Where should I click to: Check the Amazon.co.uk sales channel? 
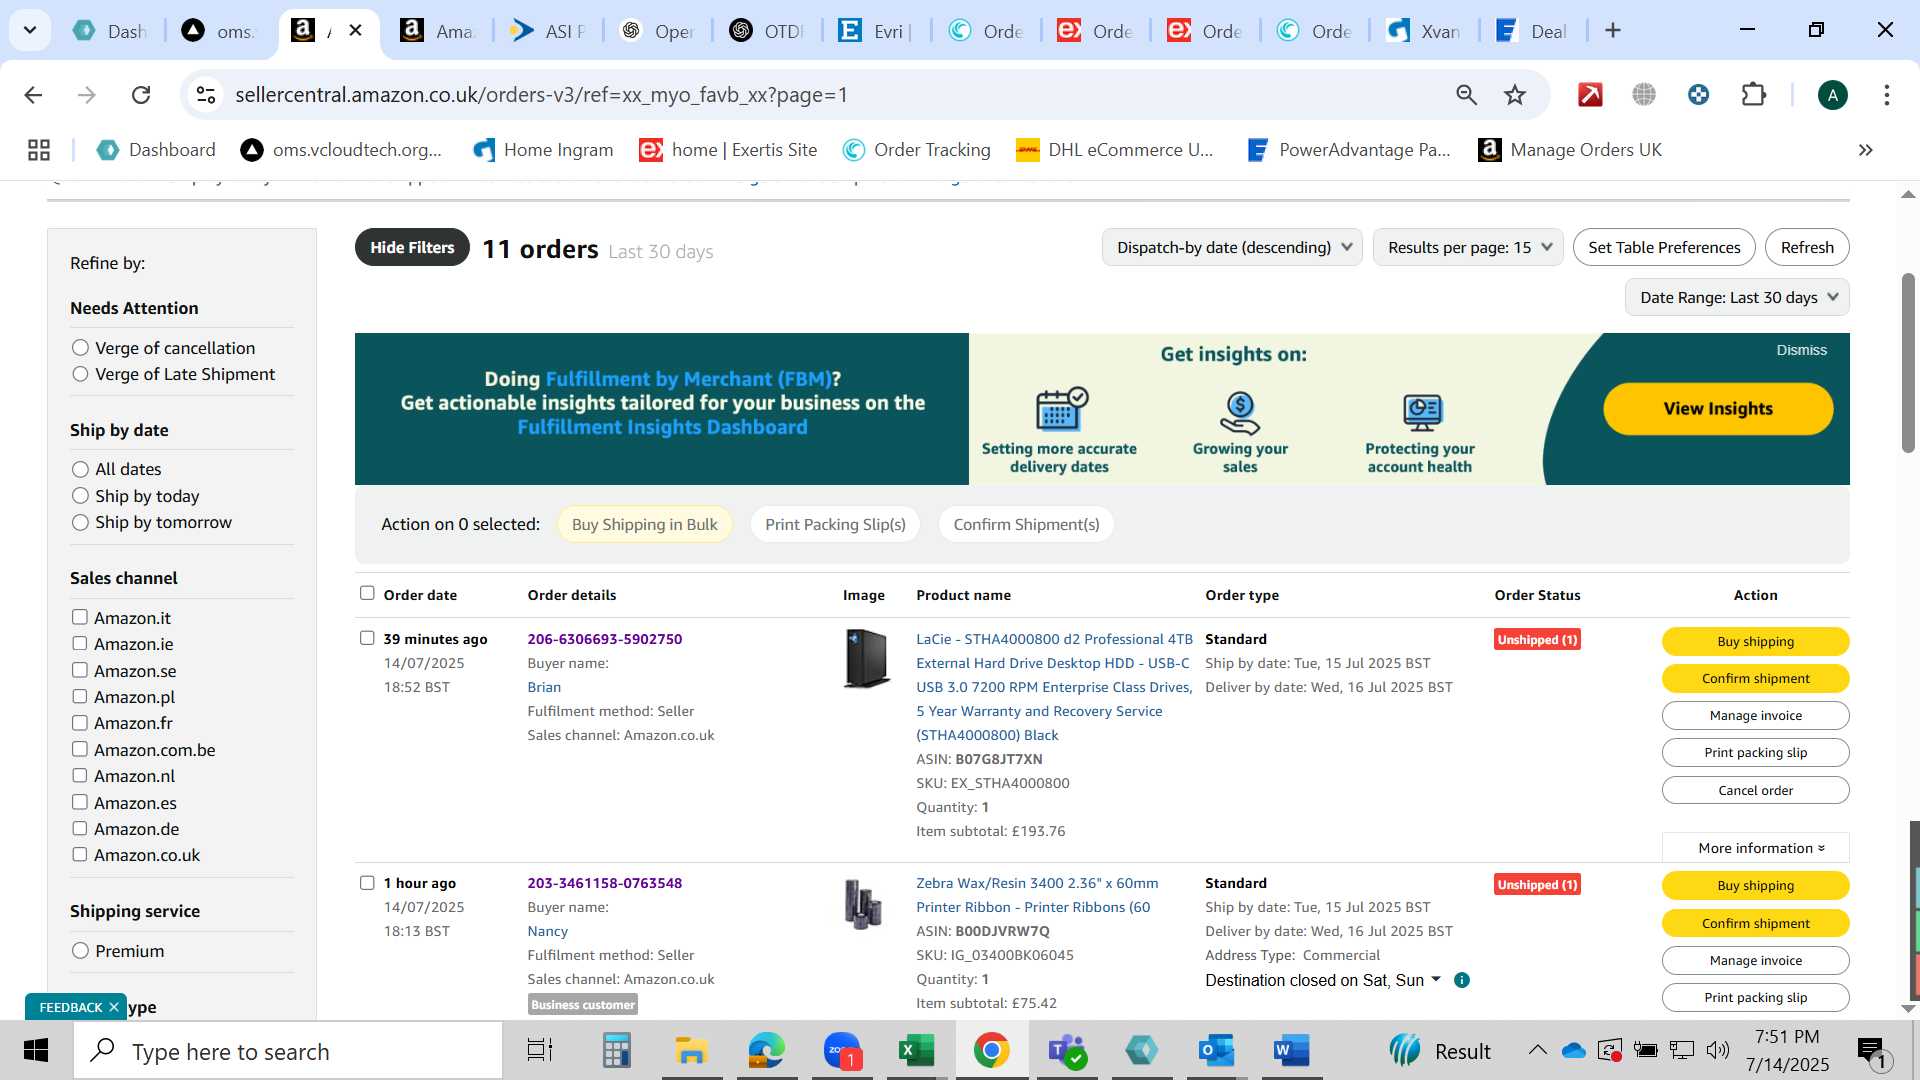(x=80, y=854)
